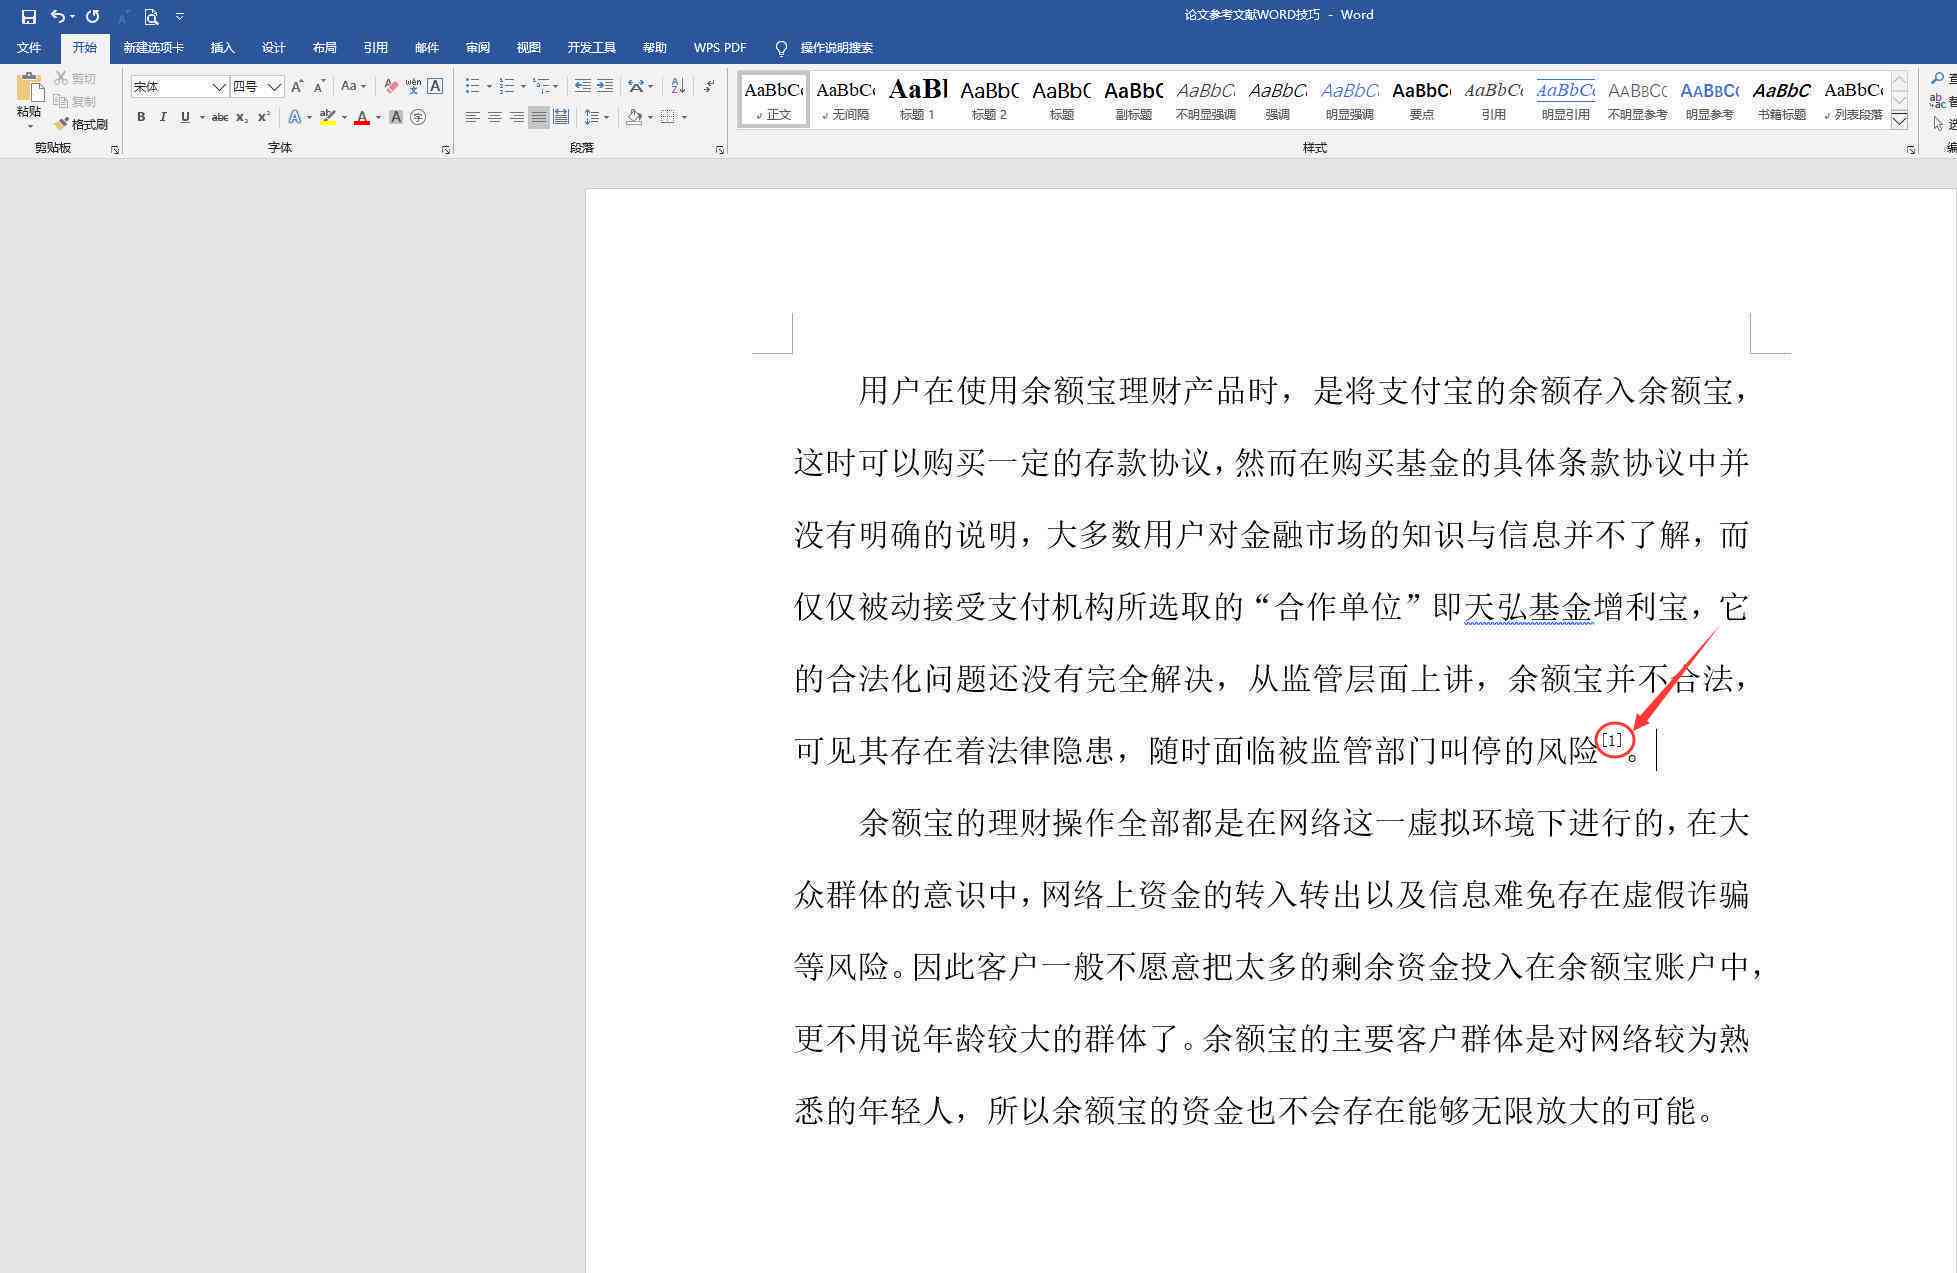
Task: Toggle subscript formatting
Action: pyautogui.click(x=242, y=117)
